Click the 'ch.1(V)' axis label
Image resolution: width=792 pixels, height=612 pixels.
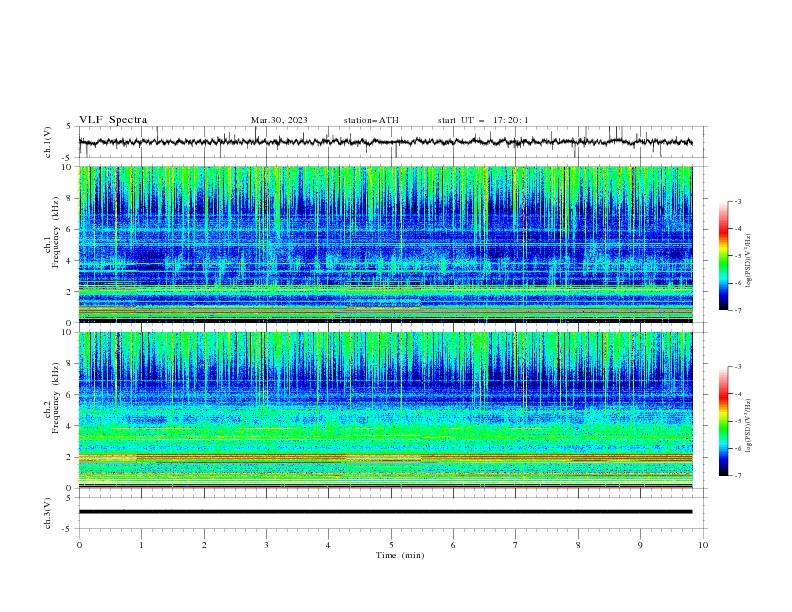click(48, 142)
